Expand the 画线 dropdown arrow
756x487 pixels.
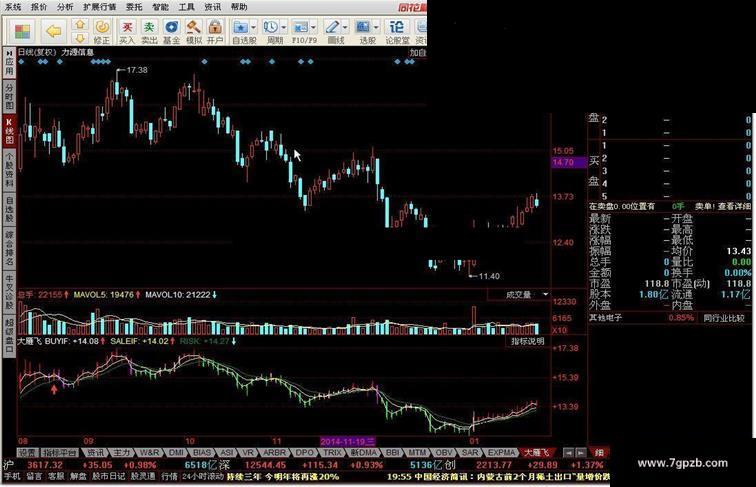[x=345, y=27]
